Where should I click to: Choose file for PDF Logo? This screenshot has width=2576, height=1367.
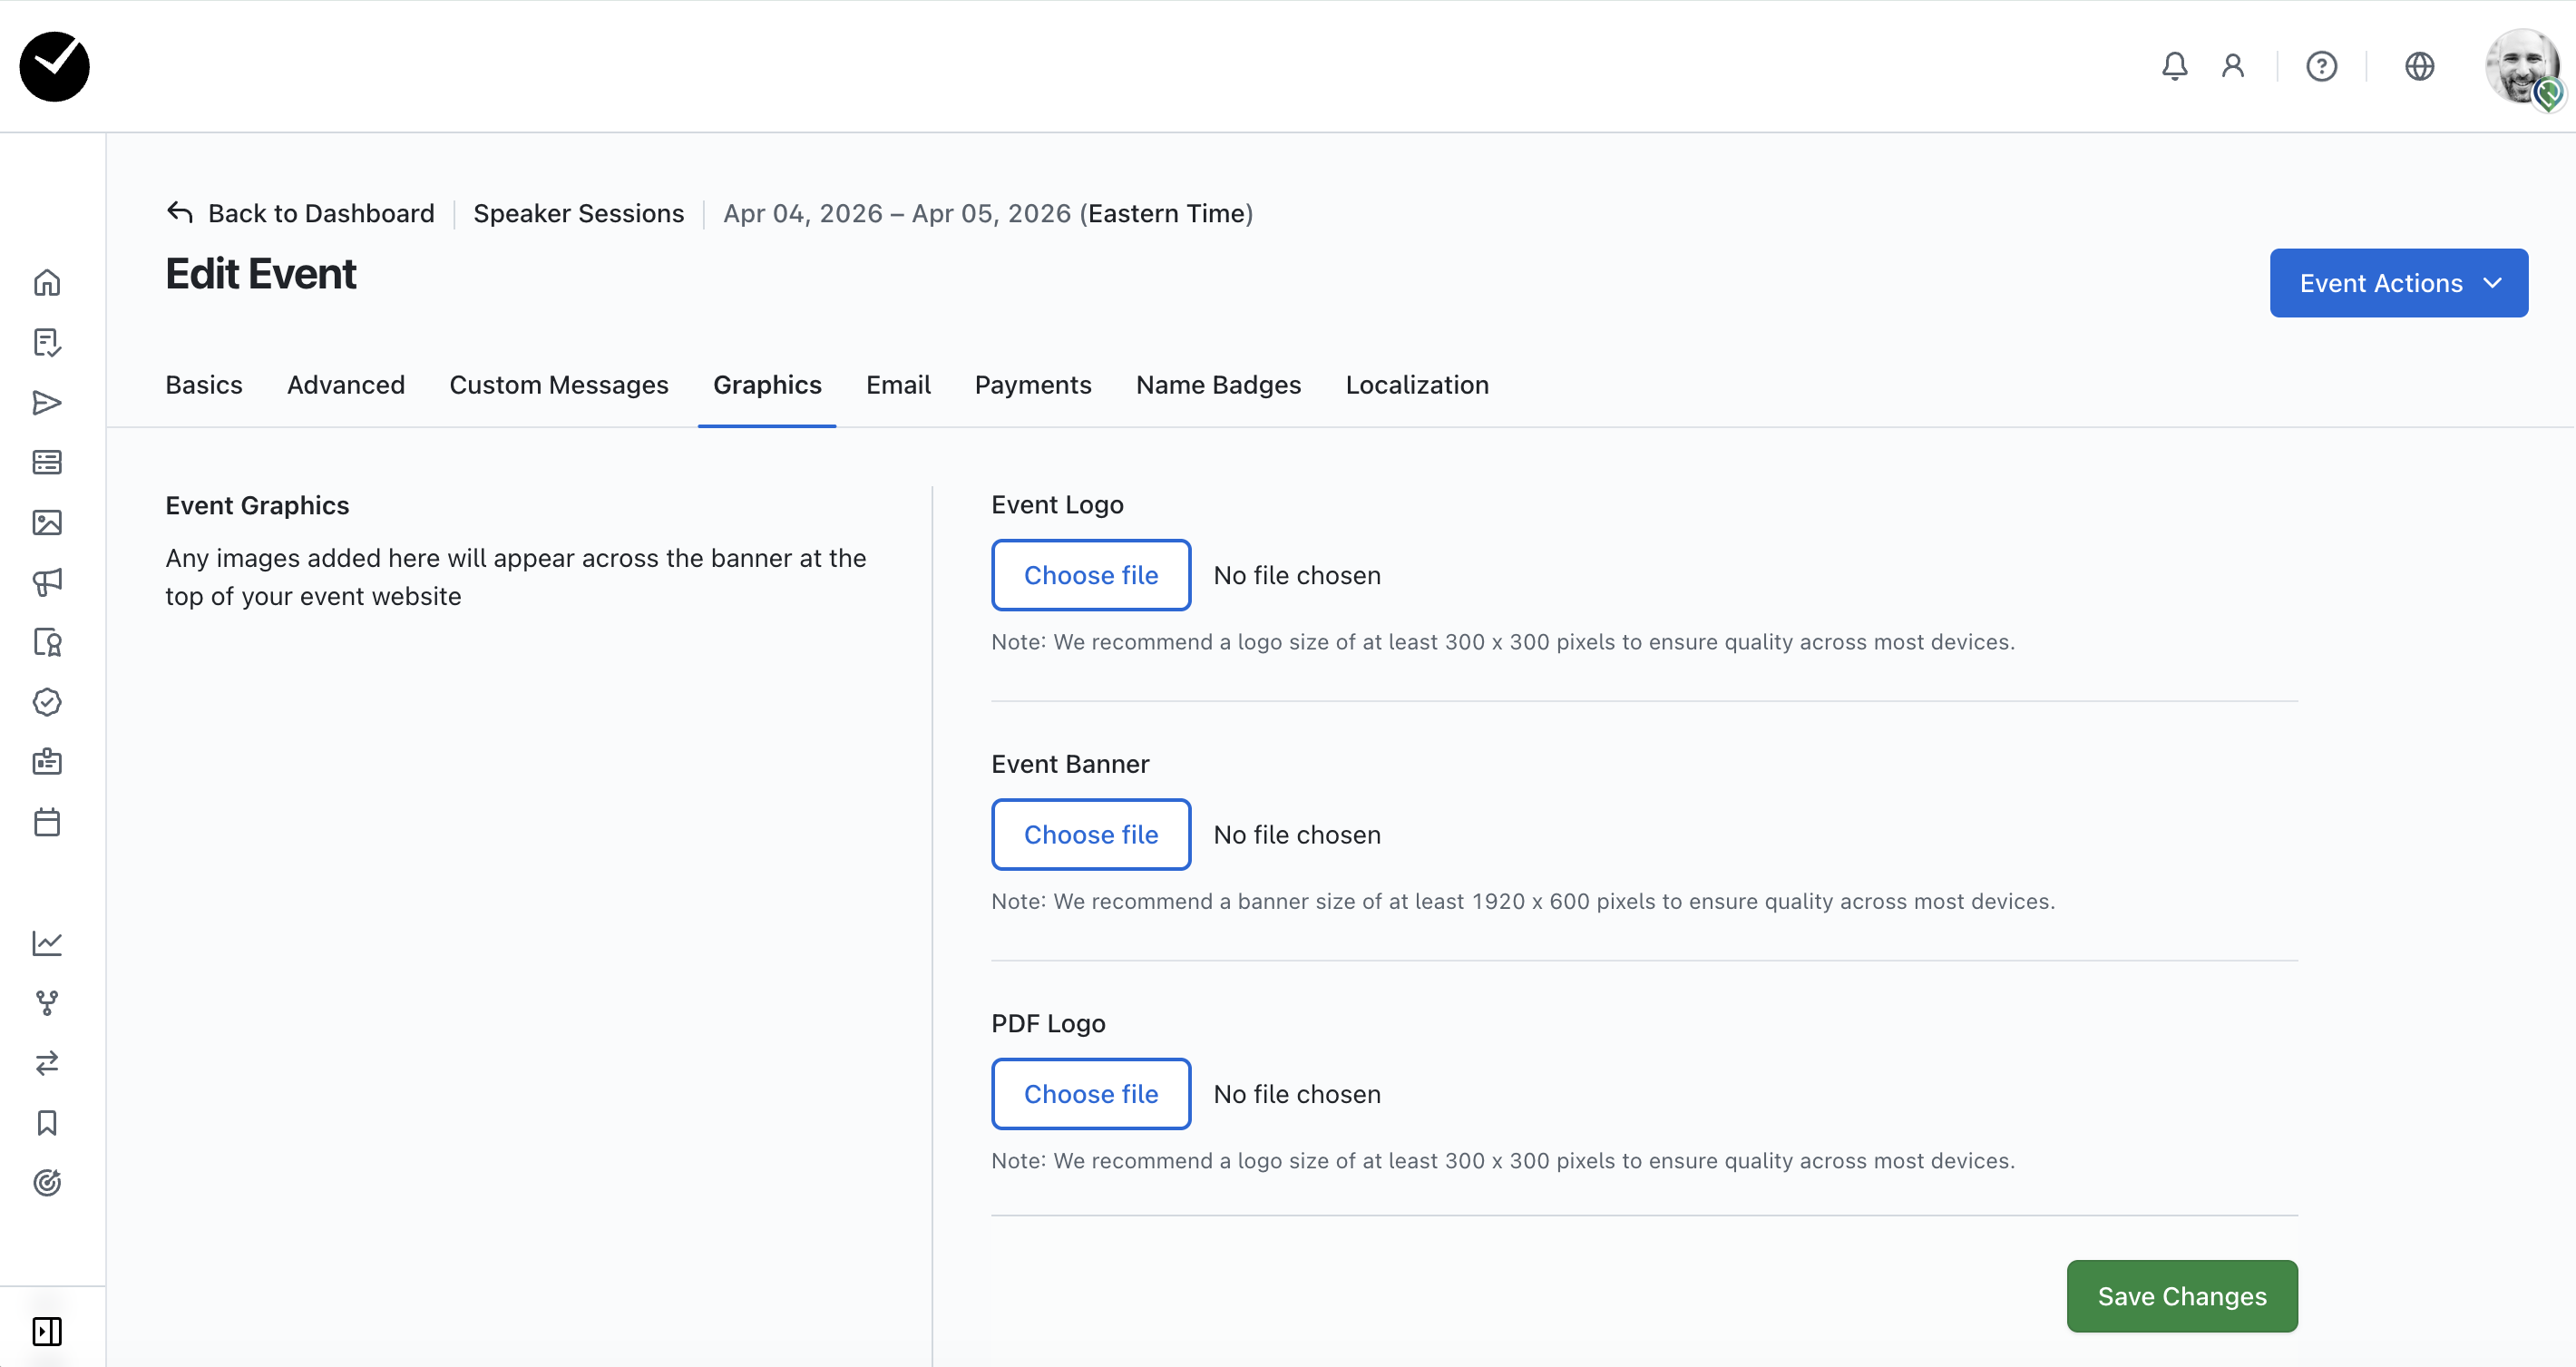(1090, 1094)
